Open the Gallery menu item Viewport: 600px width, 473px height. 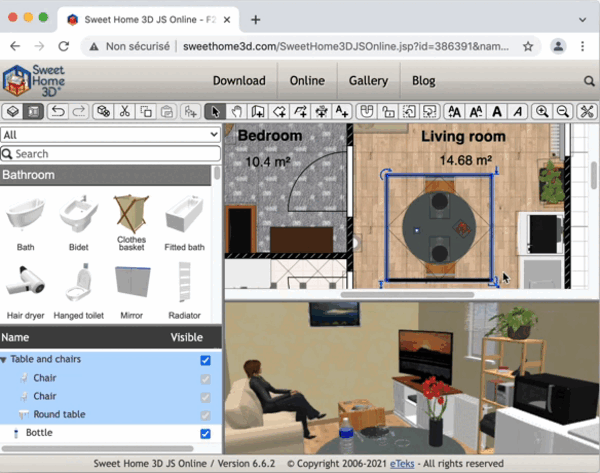pos(368,81)
